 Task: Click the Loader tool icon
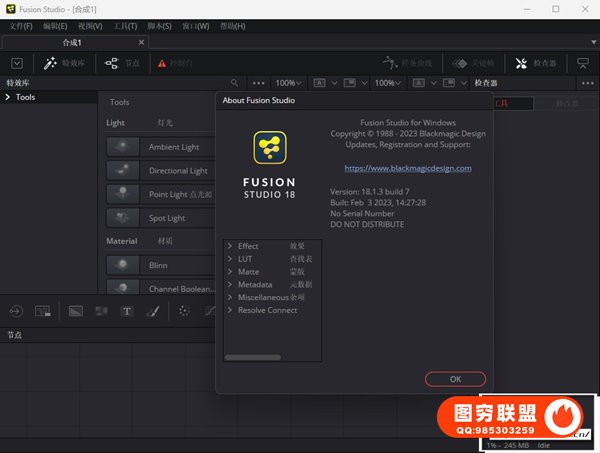(x=17, y=311)
